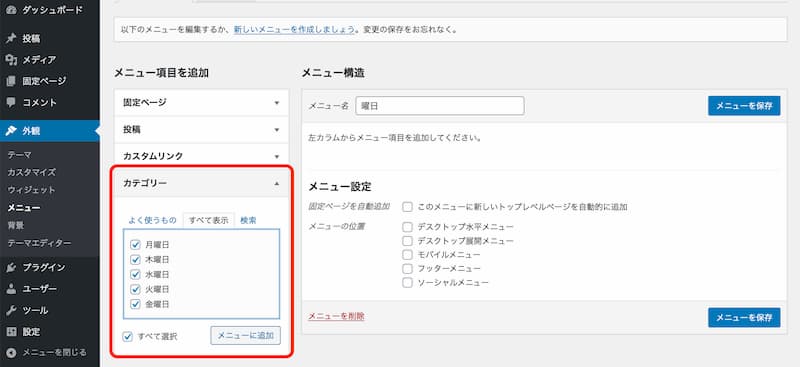Check the フッターメニュー location

point(407,268)
